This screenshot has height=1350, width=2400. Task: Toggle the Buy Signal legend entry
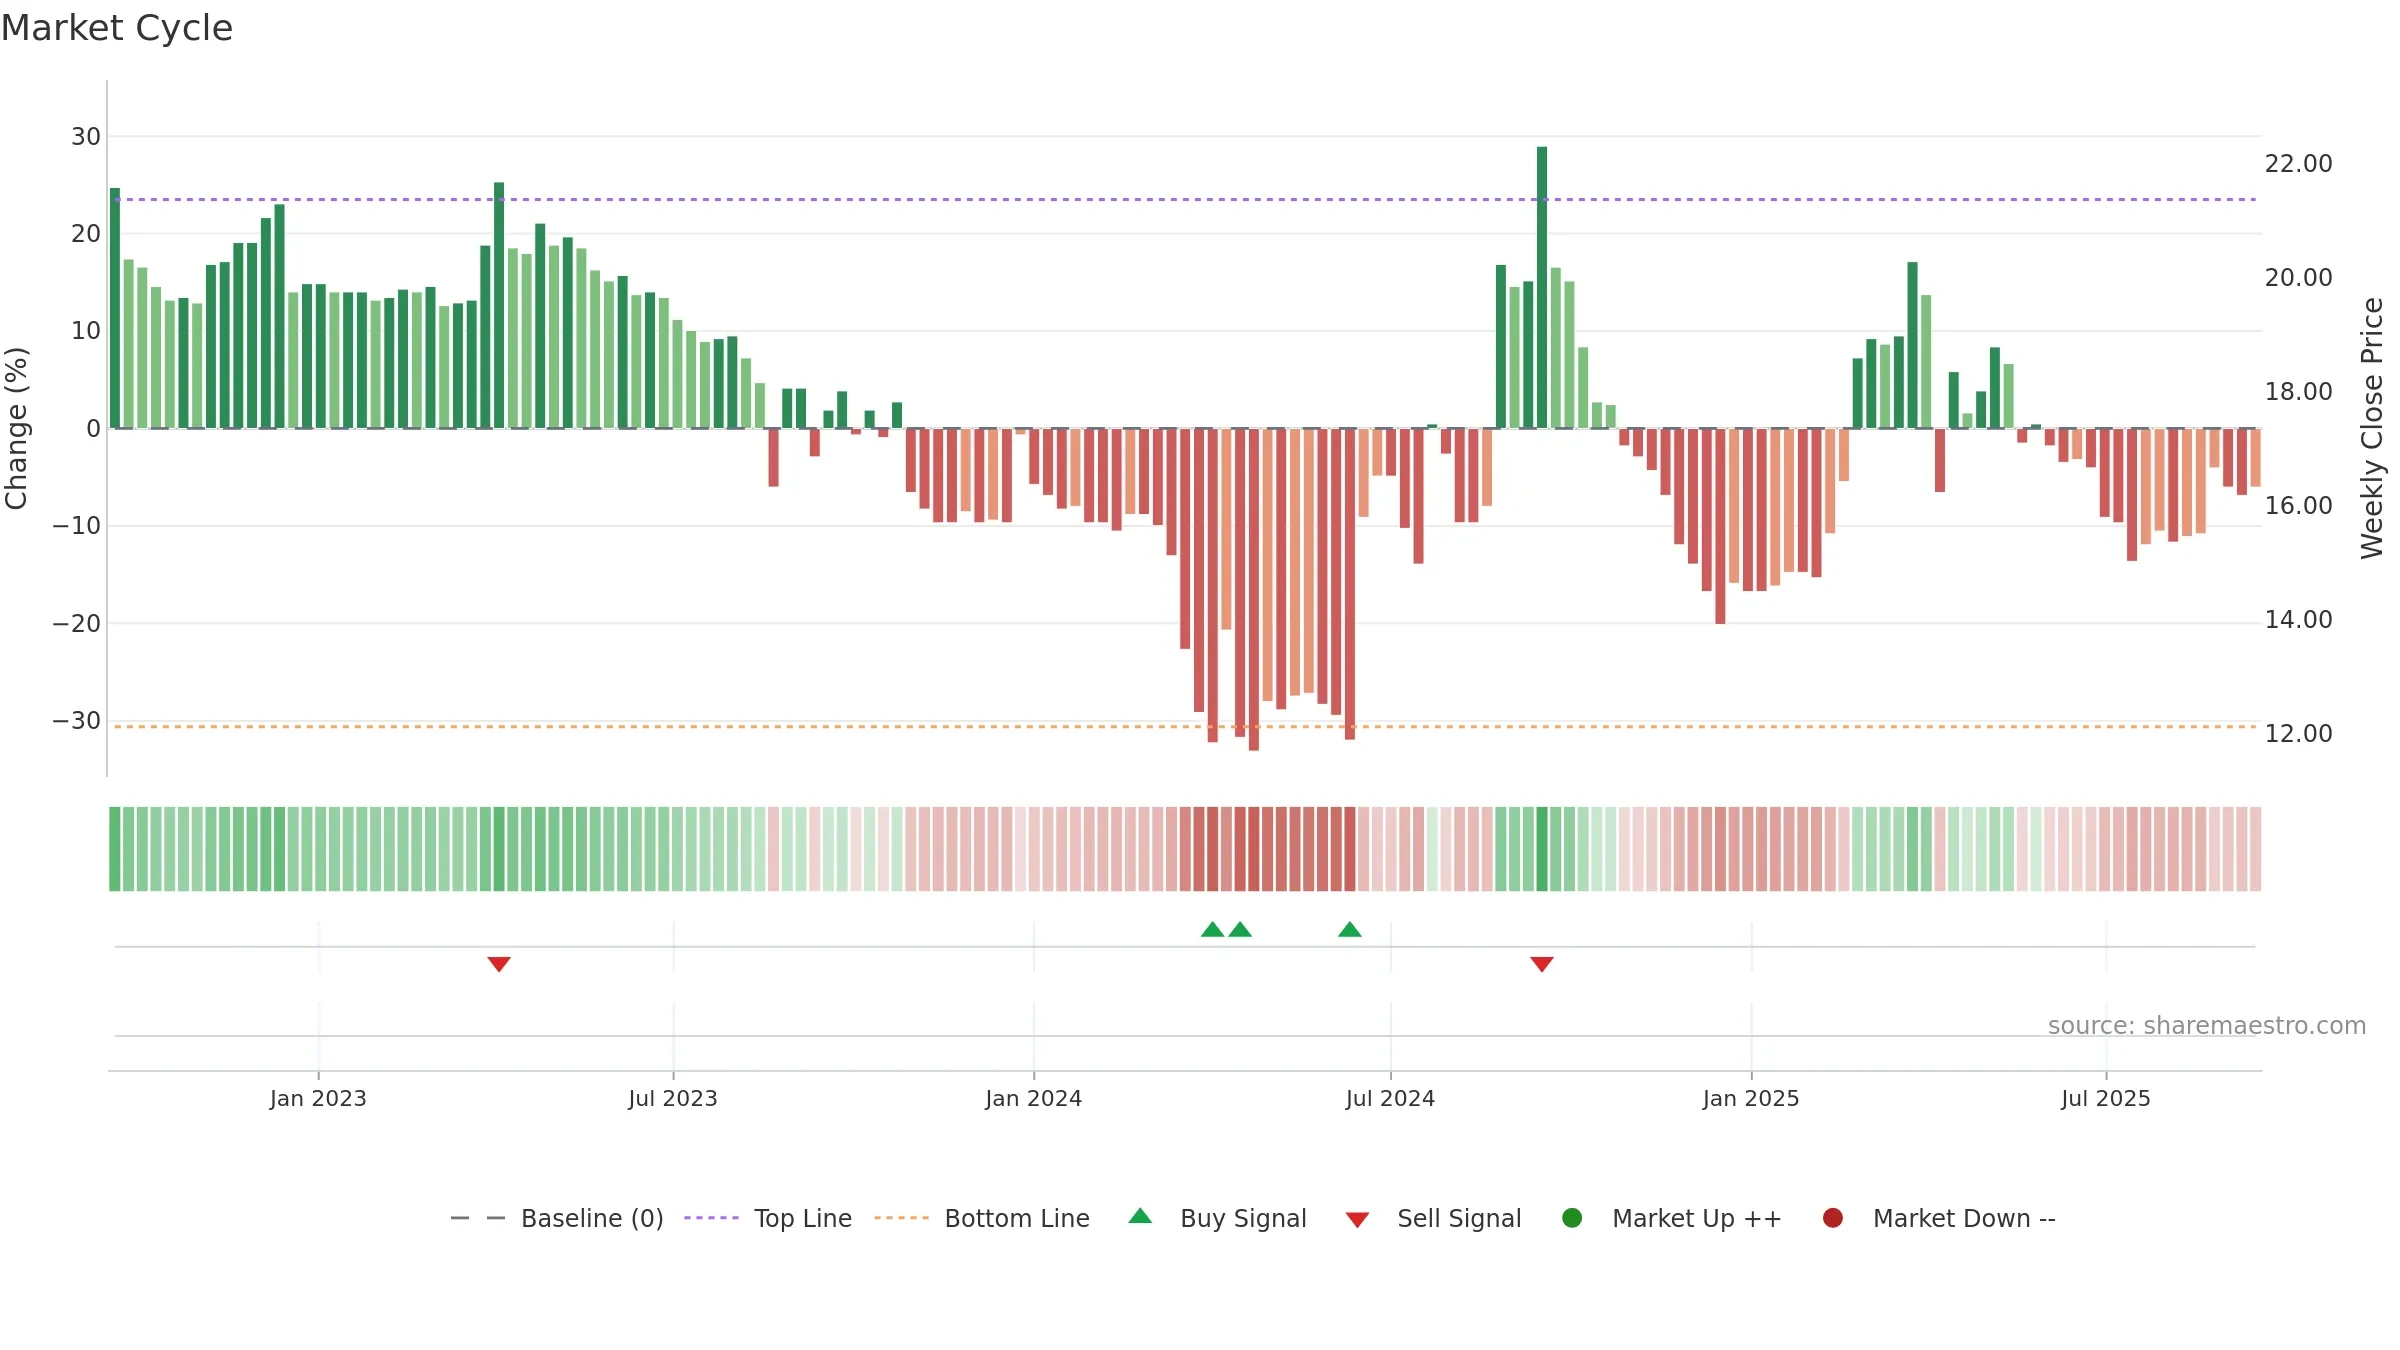pos(1217,1218)
